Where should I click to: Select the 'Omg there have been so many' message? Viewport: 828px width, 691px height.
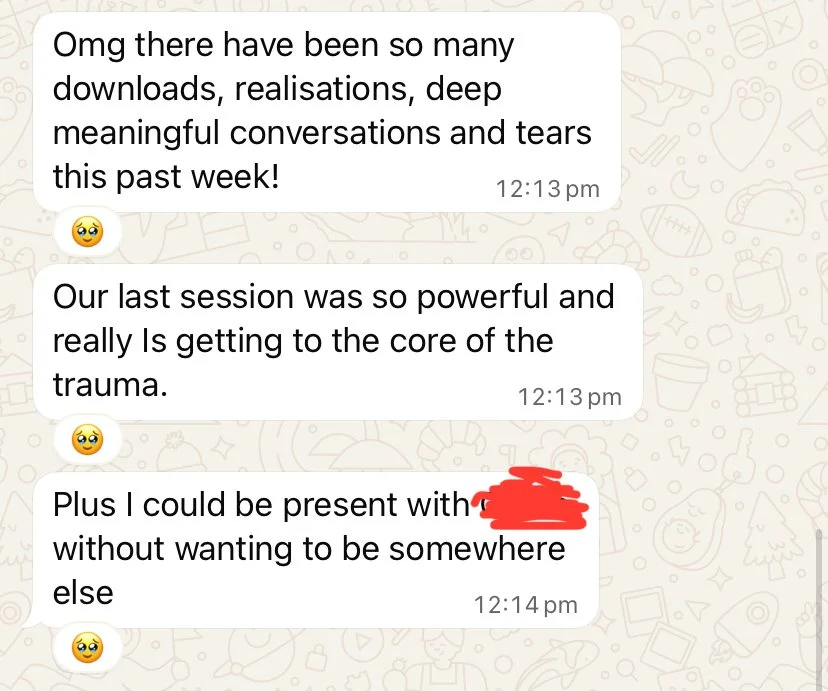pos(327,112)
